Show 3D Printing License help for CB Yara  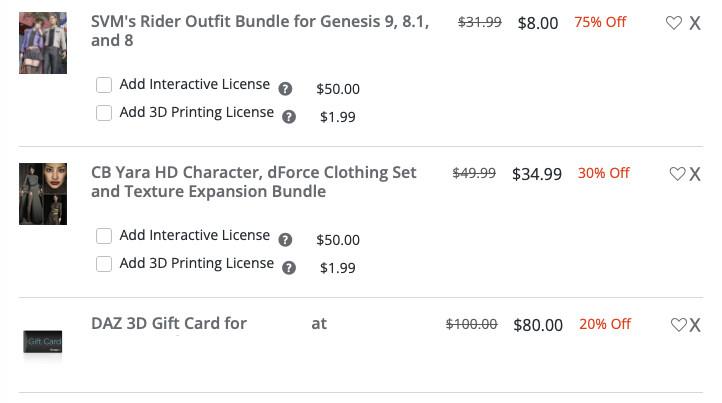tap(289, 267)
